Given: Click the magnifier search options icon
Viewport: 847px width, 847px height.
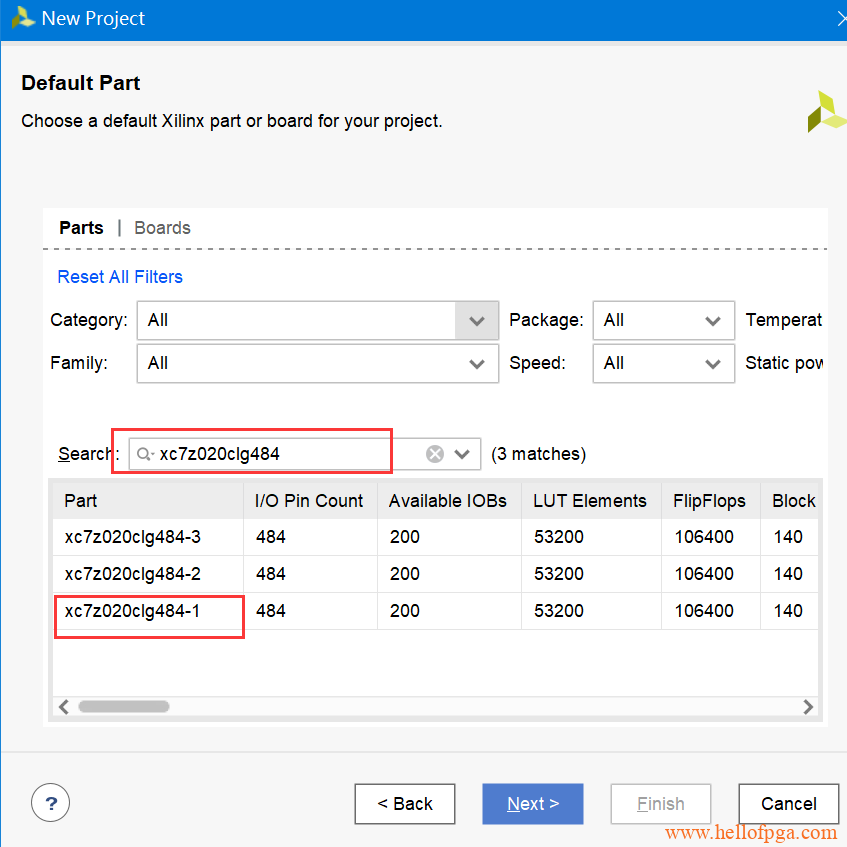Looking at the screenshot, I should click(x=145, y=454).
